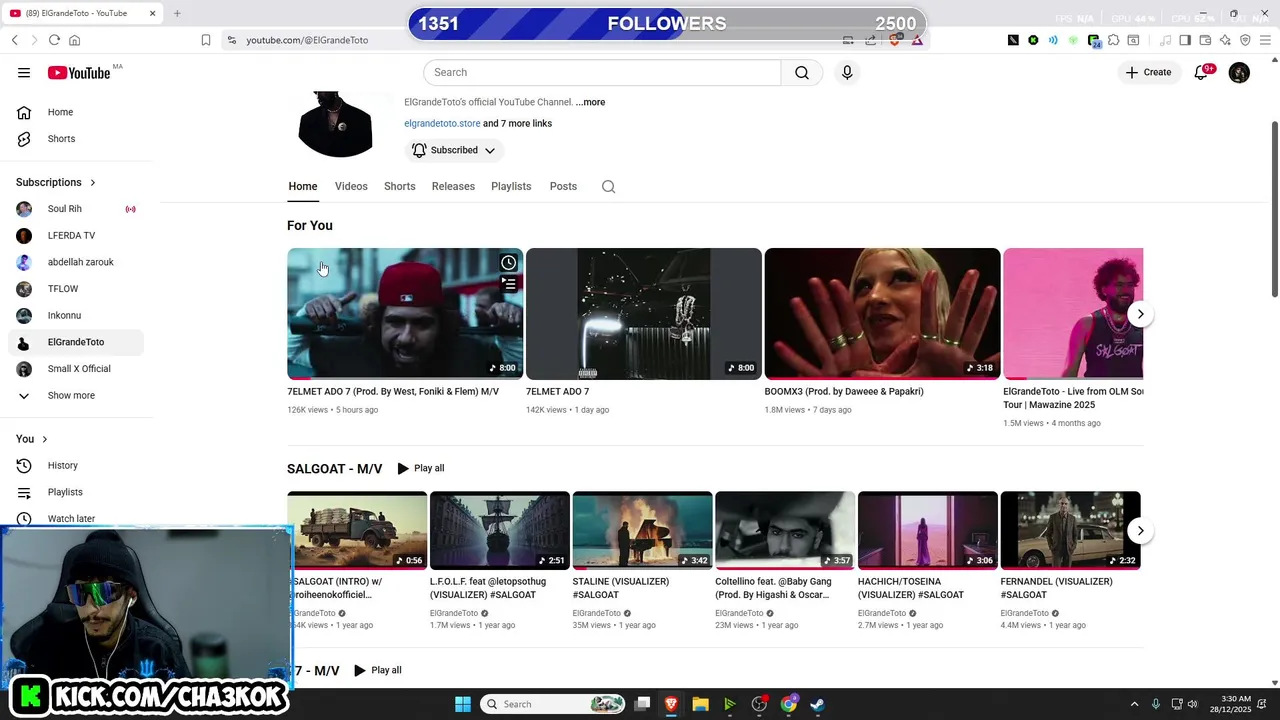
Task: Show next SALGOAT playlist videos arrow
Action: 1140,531
